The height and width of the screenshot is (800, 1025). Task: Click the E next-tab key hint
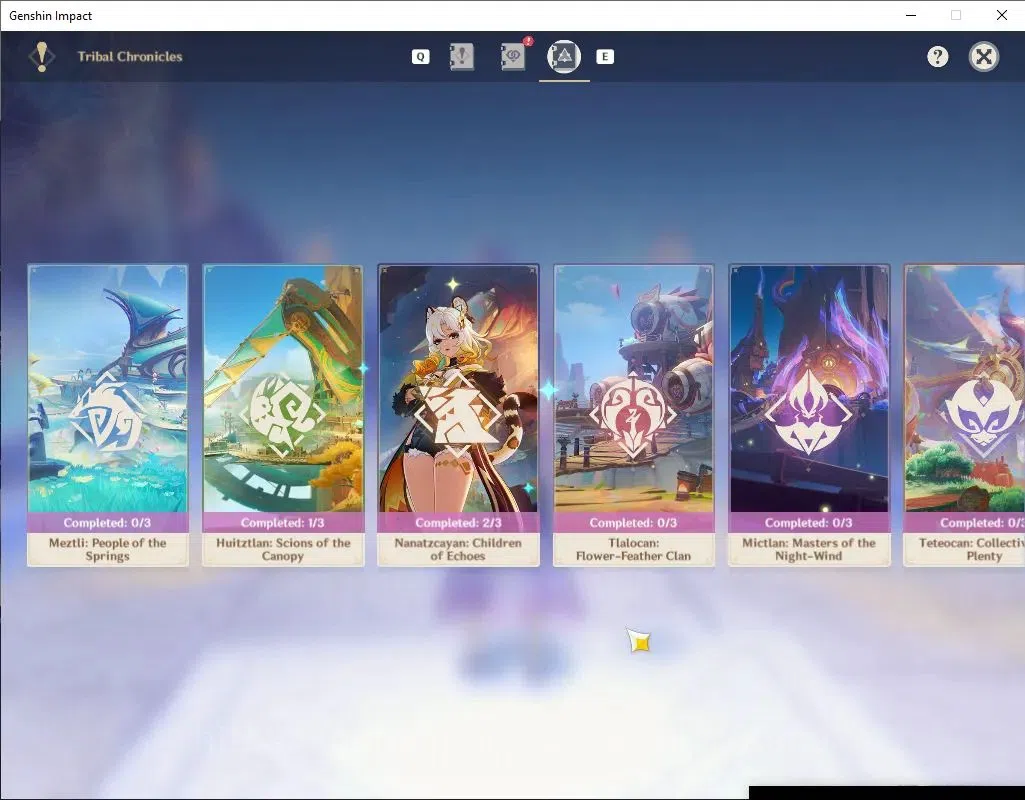point(605,57)
